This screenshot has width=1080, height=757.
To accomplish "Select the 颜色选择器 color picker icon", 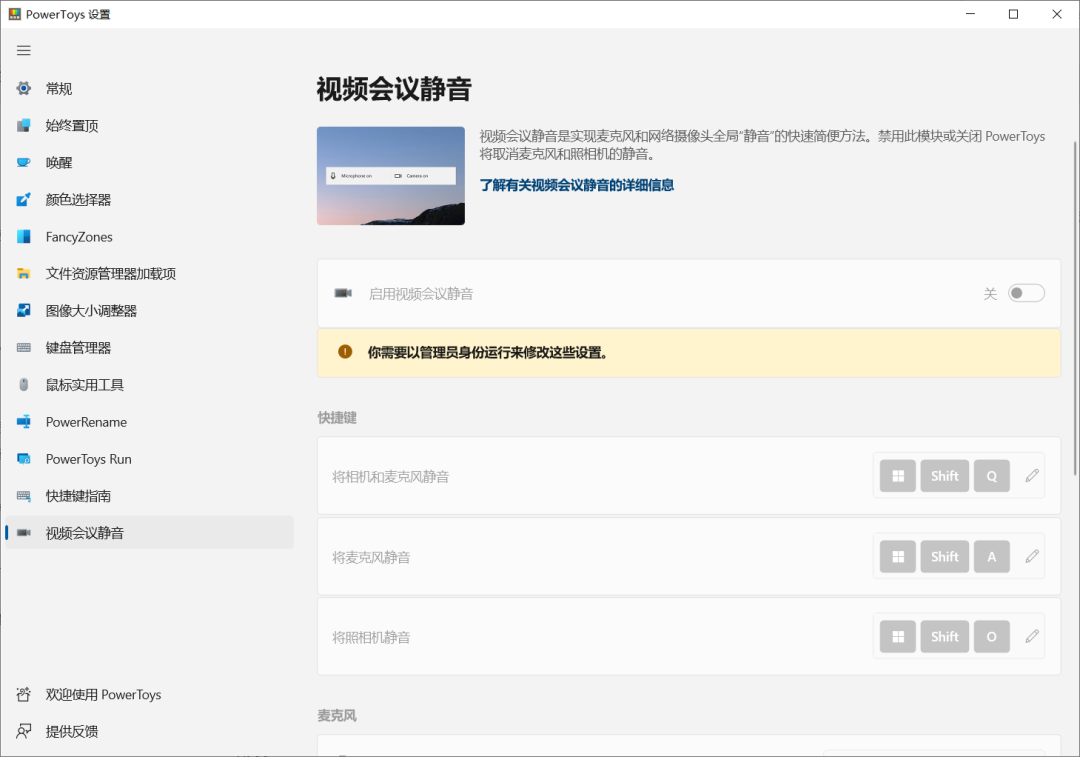I will click(24, 200).
